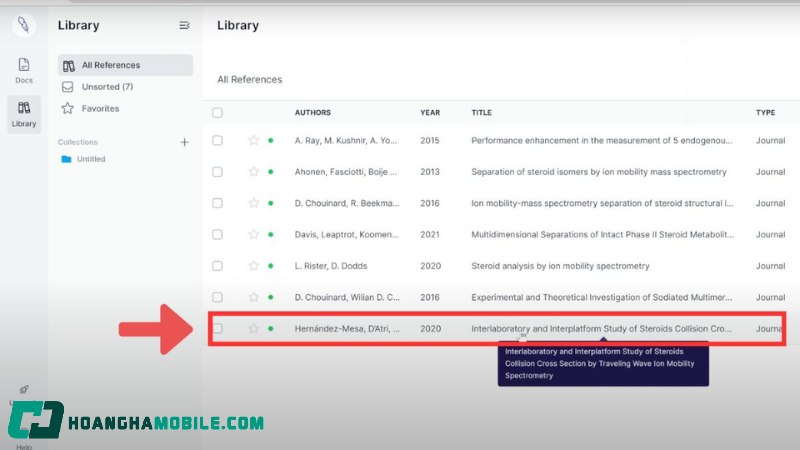Check the box for Davis 2021 reference

click(x=217, y=235)
